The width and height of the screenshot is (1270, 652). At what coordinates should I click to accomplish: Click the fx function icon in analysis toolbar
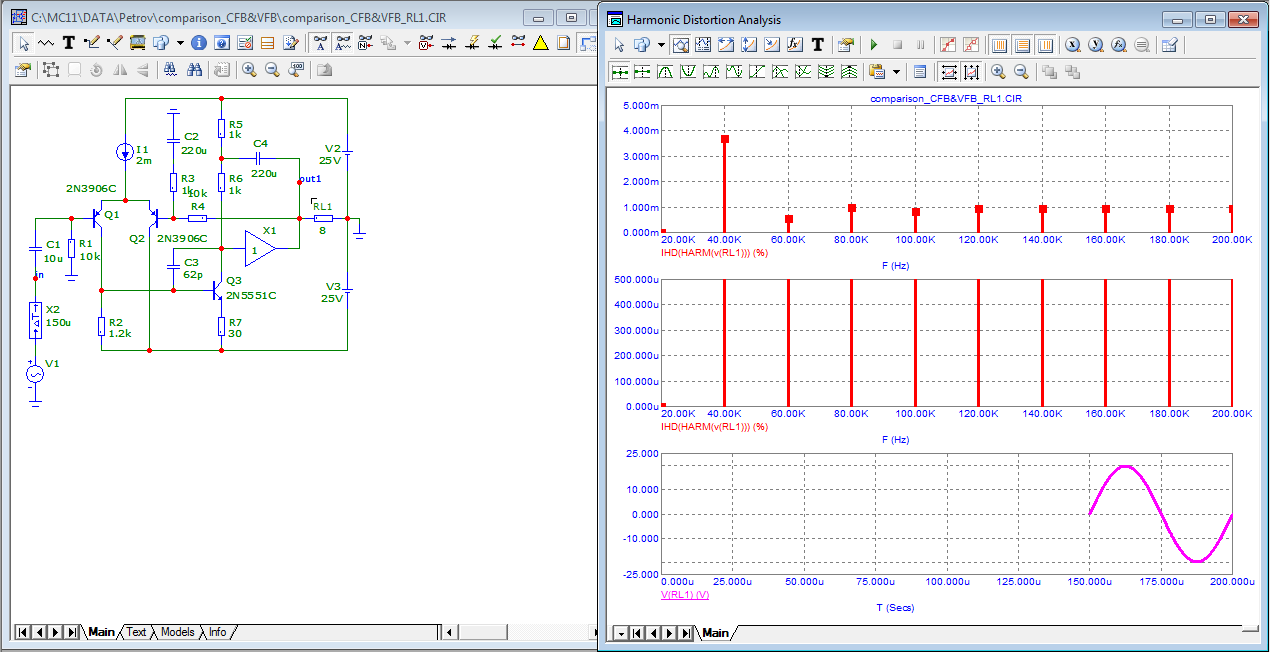795,45
